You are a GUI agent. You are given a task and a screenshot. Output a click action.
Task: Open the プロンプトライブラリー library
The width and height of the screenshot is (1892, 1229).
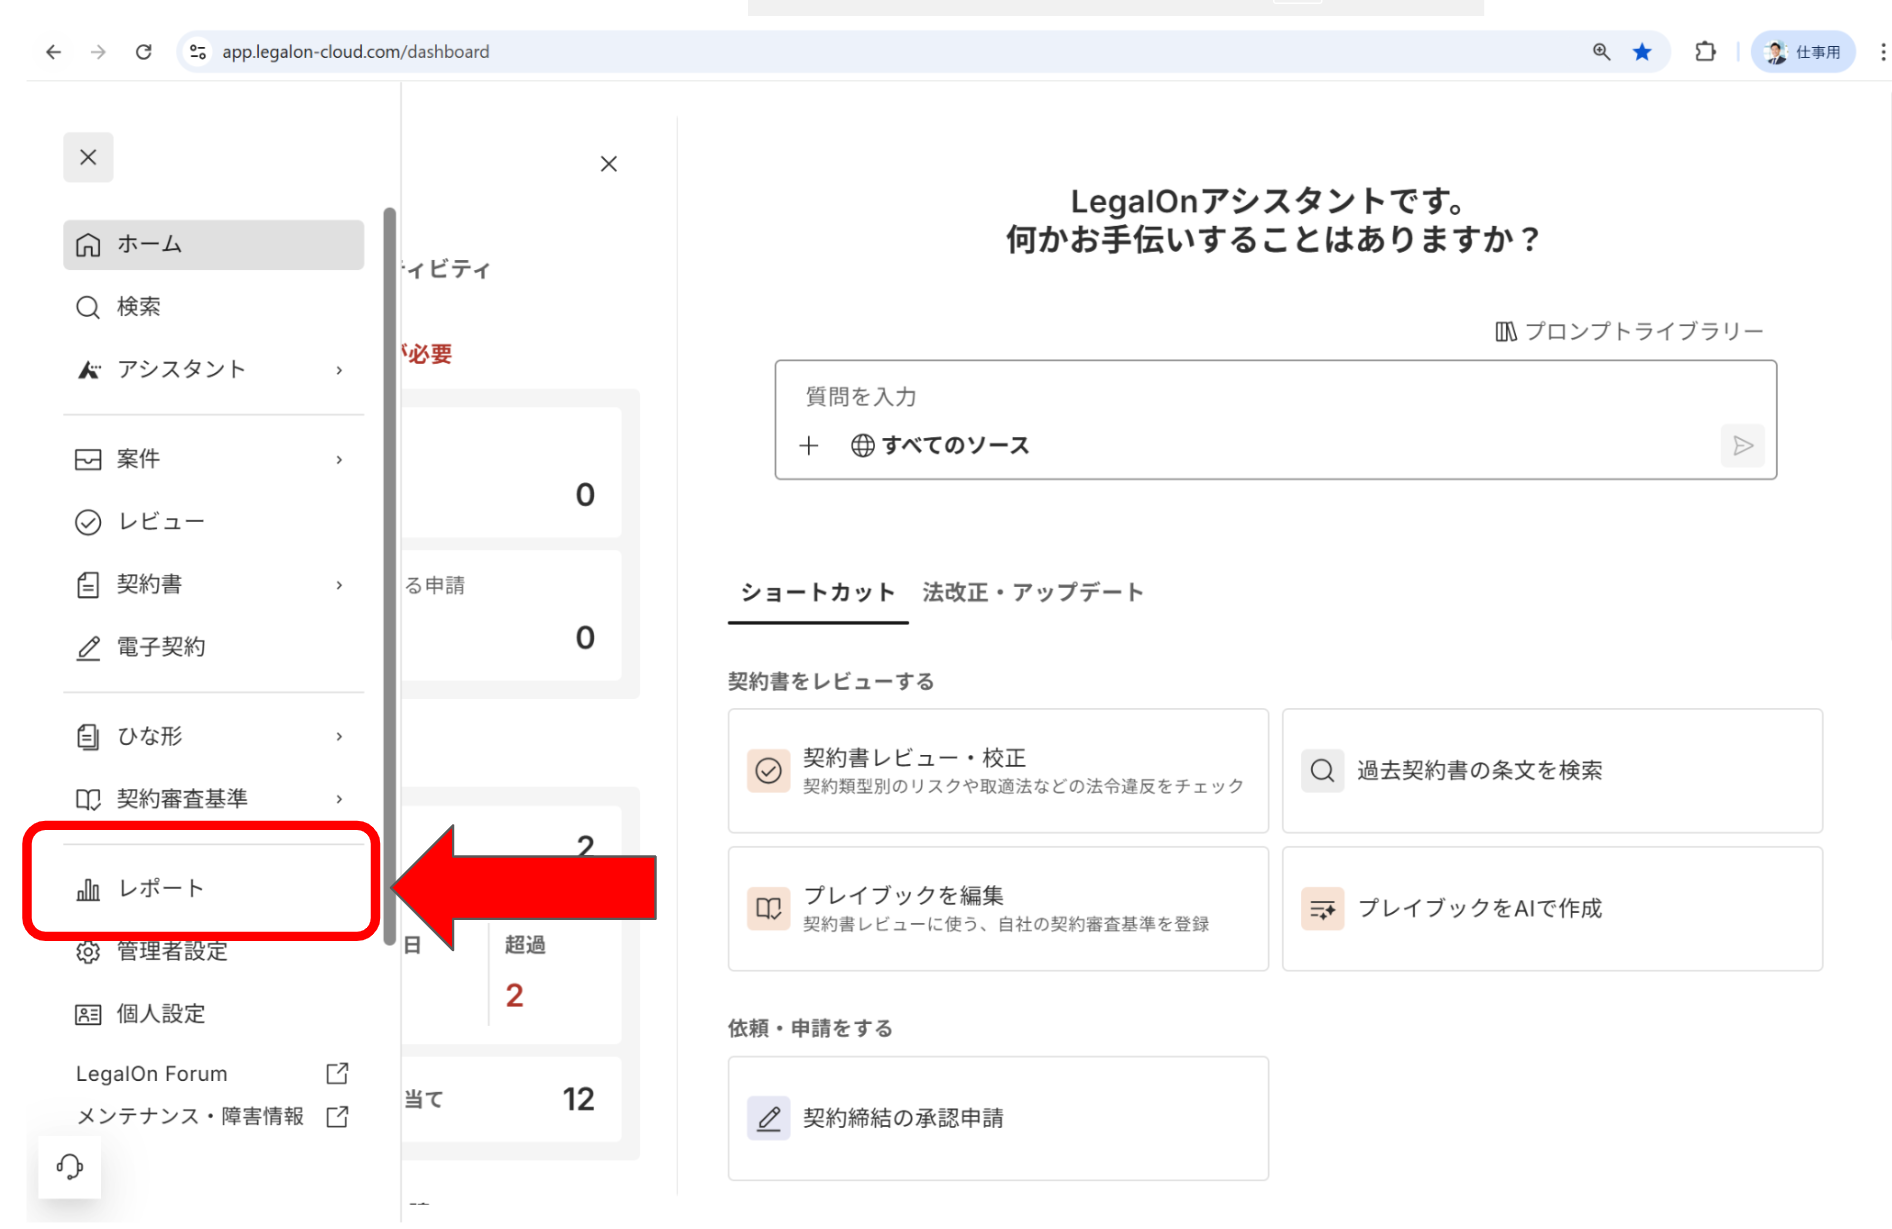coord(1629,331)
